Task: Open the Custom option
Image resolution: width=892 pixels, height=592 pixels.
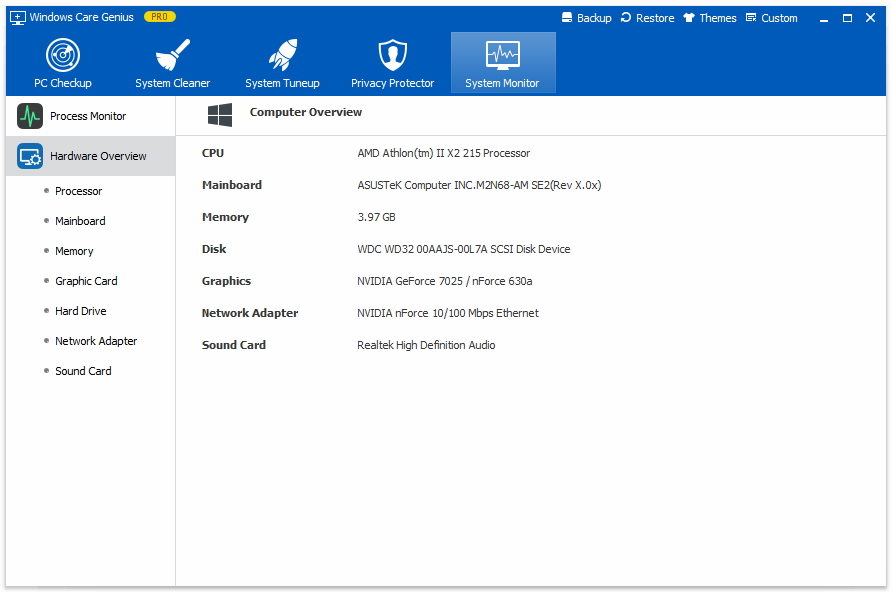Action: coord(779,18)
